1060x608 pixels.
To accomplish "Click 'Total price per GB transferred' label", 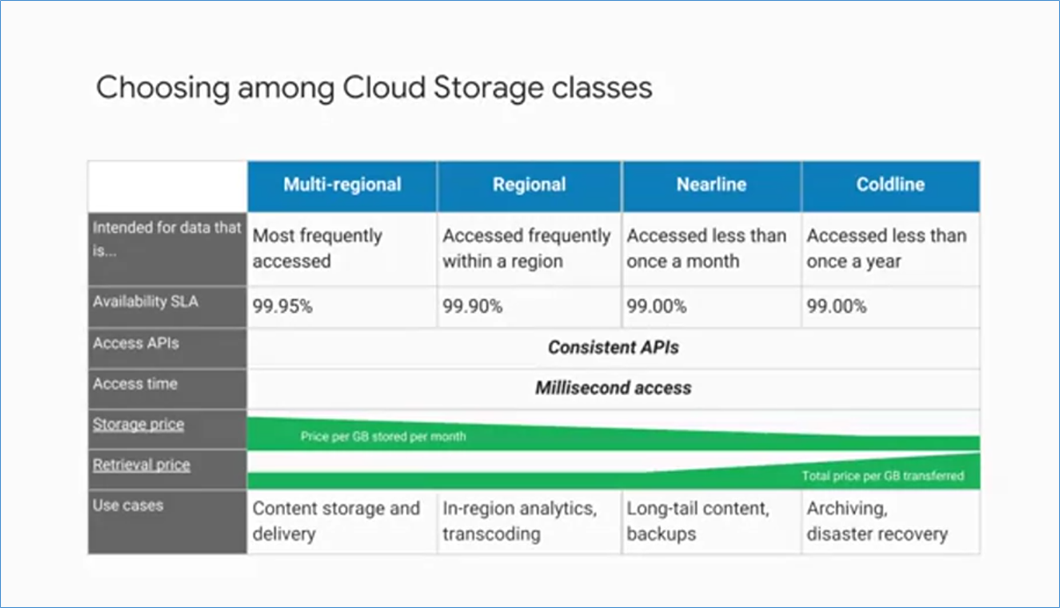I will pyautogui.click(x=883, y=475).
